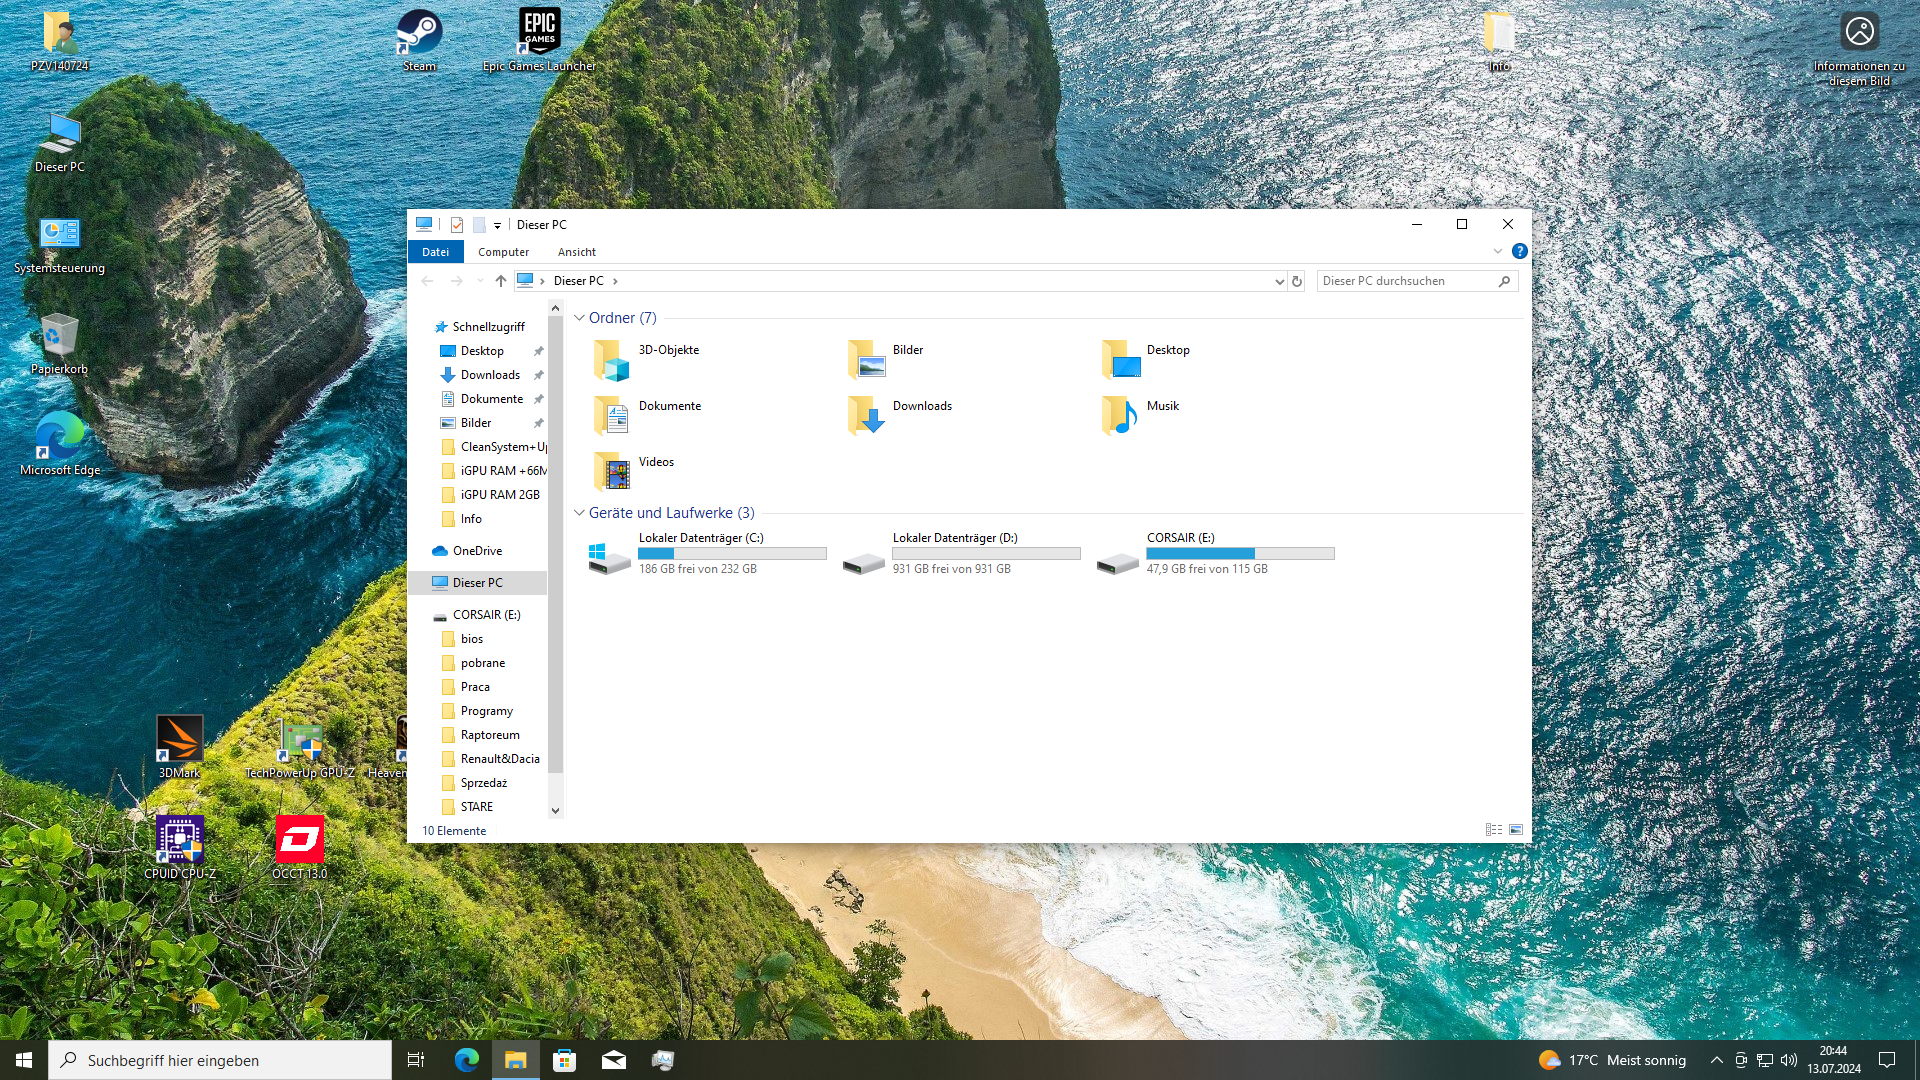
Task: Open the address bar history dropdown
Action: [1279, 281]
